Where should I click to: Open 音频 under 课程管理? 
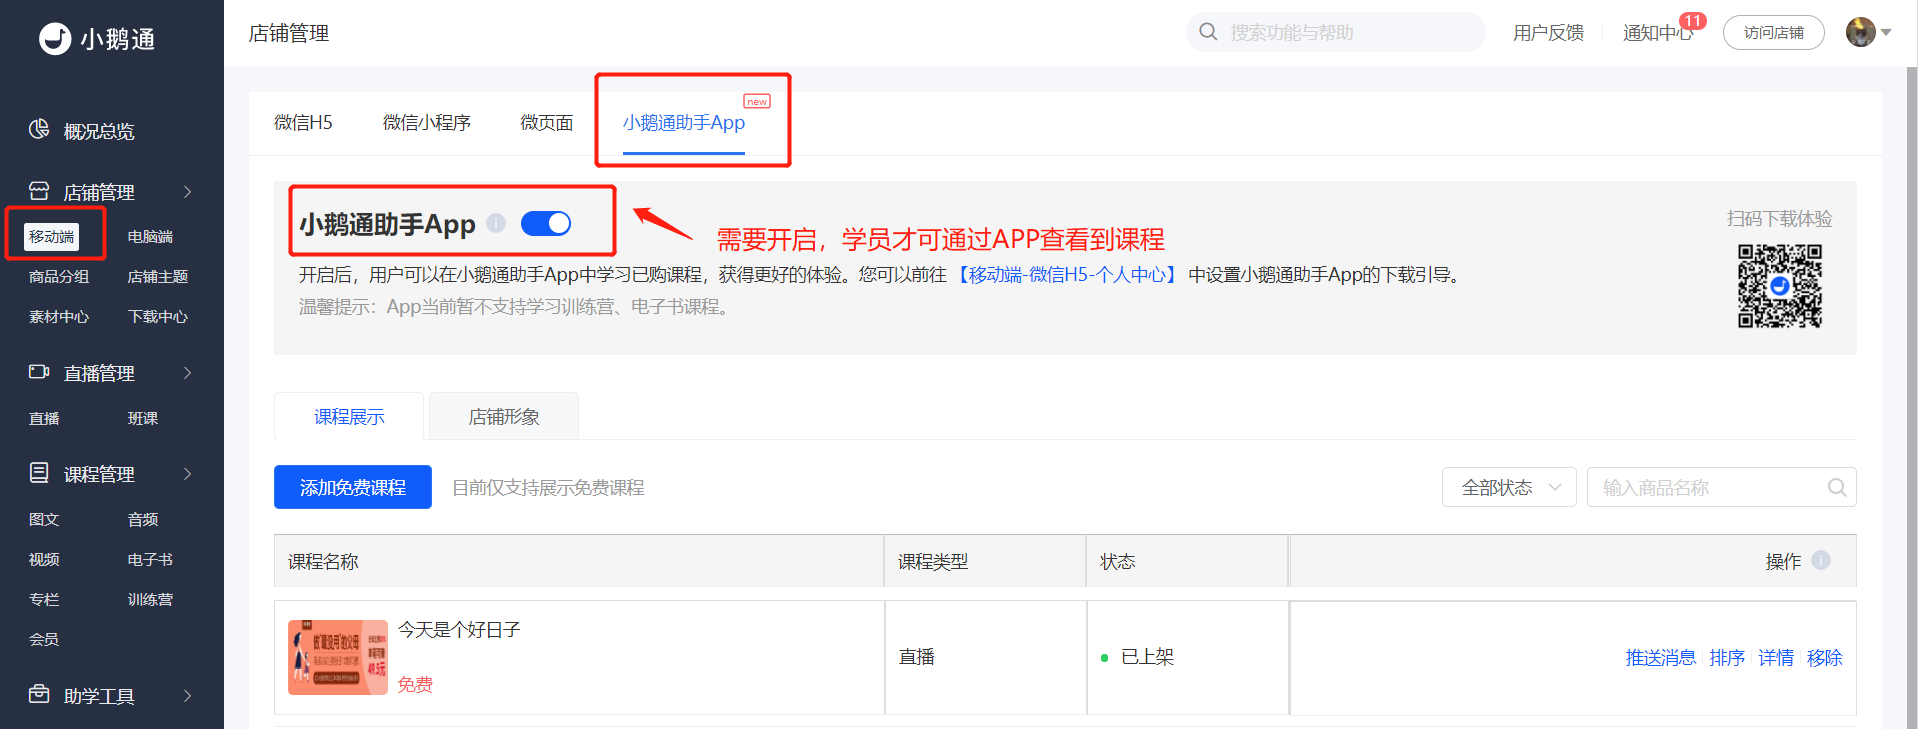(x=143, y=520)
